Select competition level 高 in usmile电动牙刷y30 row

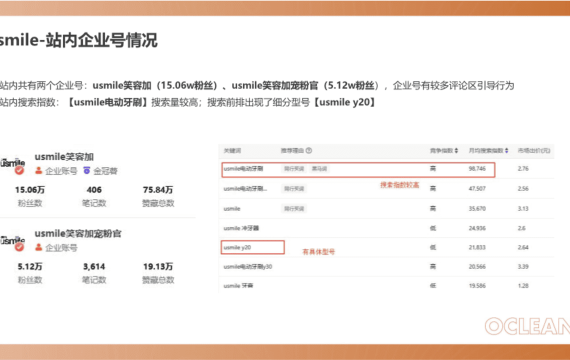click(x=433, y=267)
